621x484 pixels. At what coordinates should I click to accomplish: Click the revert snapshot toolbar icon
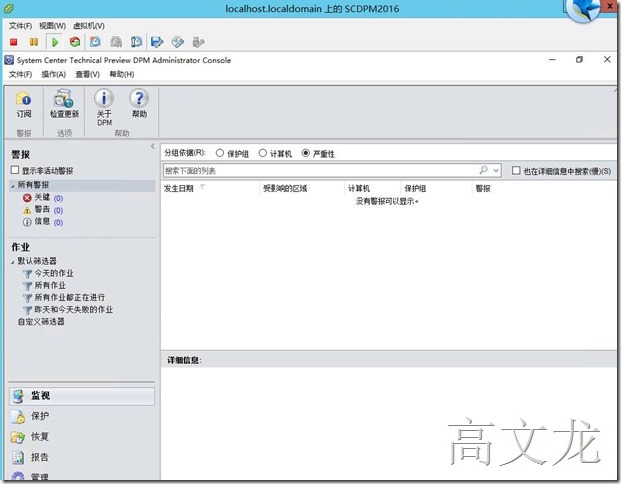pos(116,42)
